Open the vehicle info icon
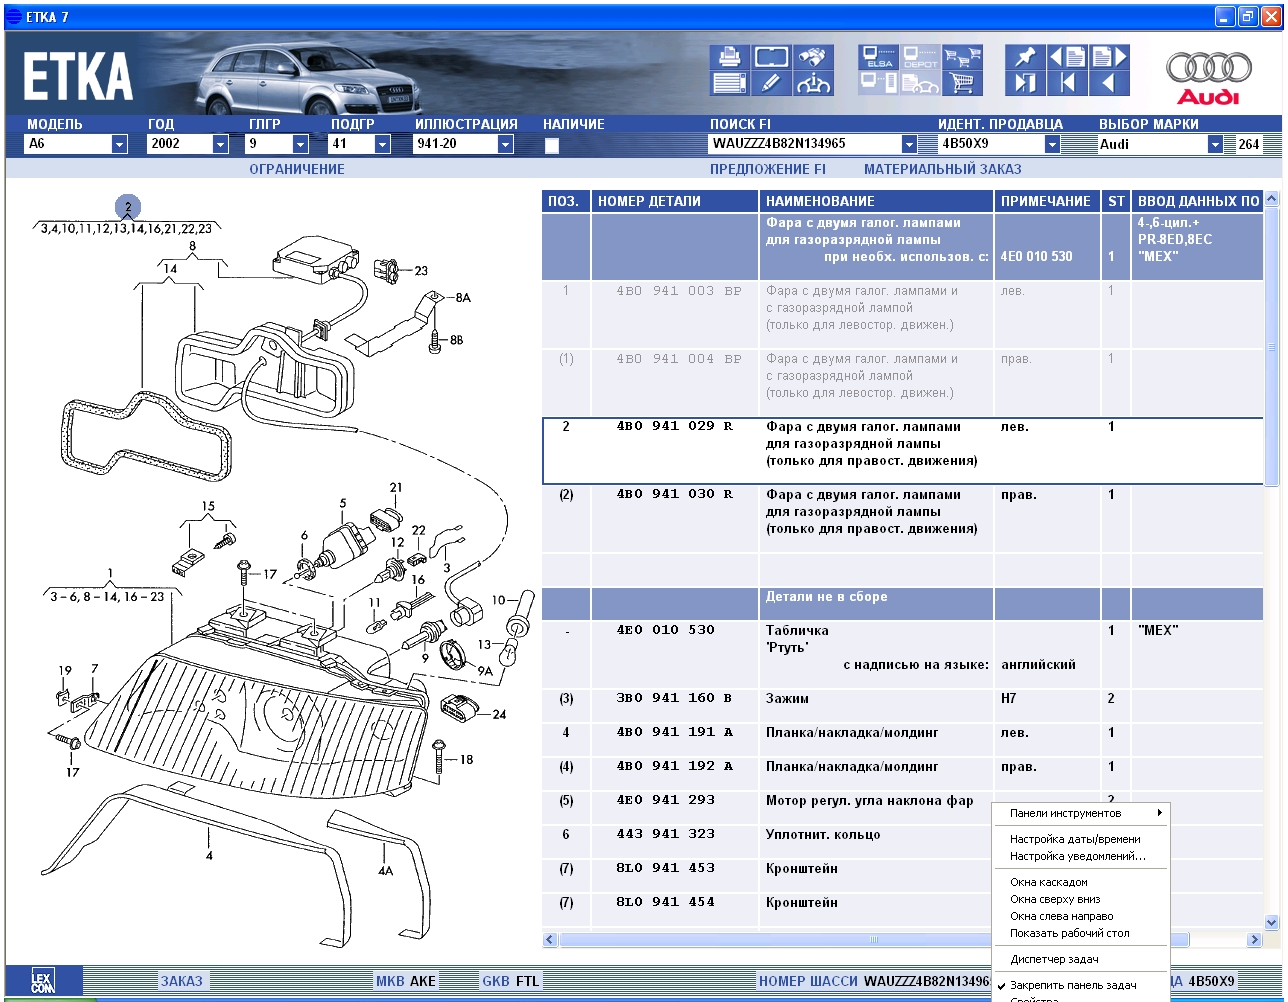The height and width of the screenshot is (1002, 1288). 813,83
